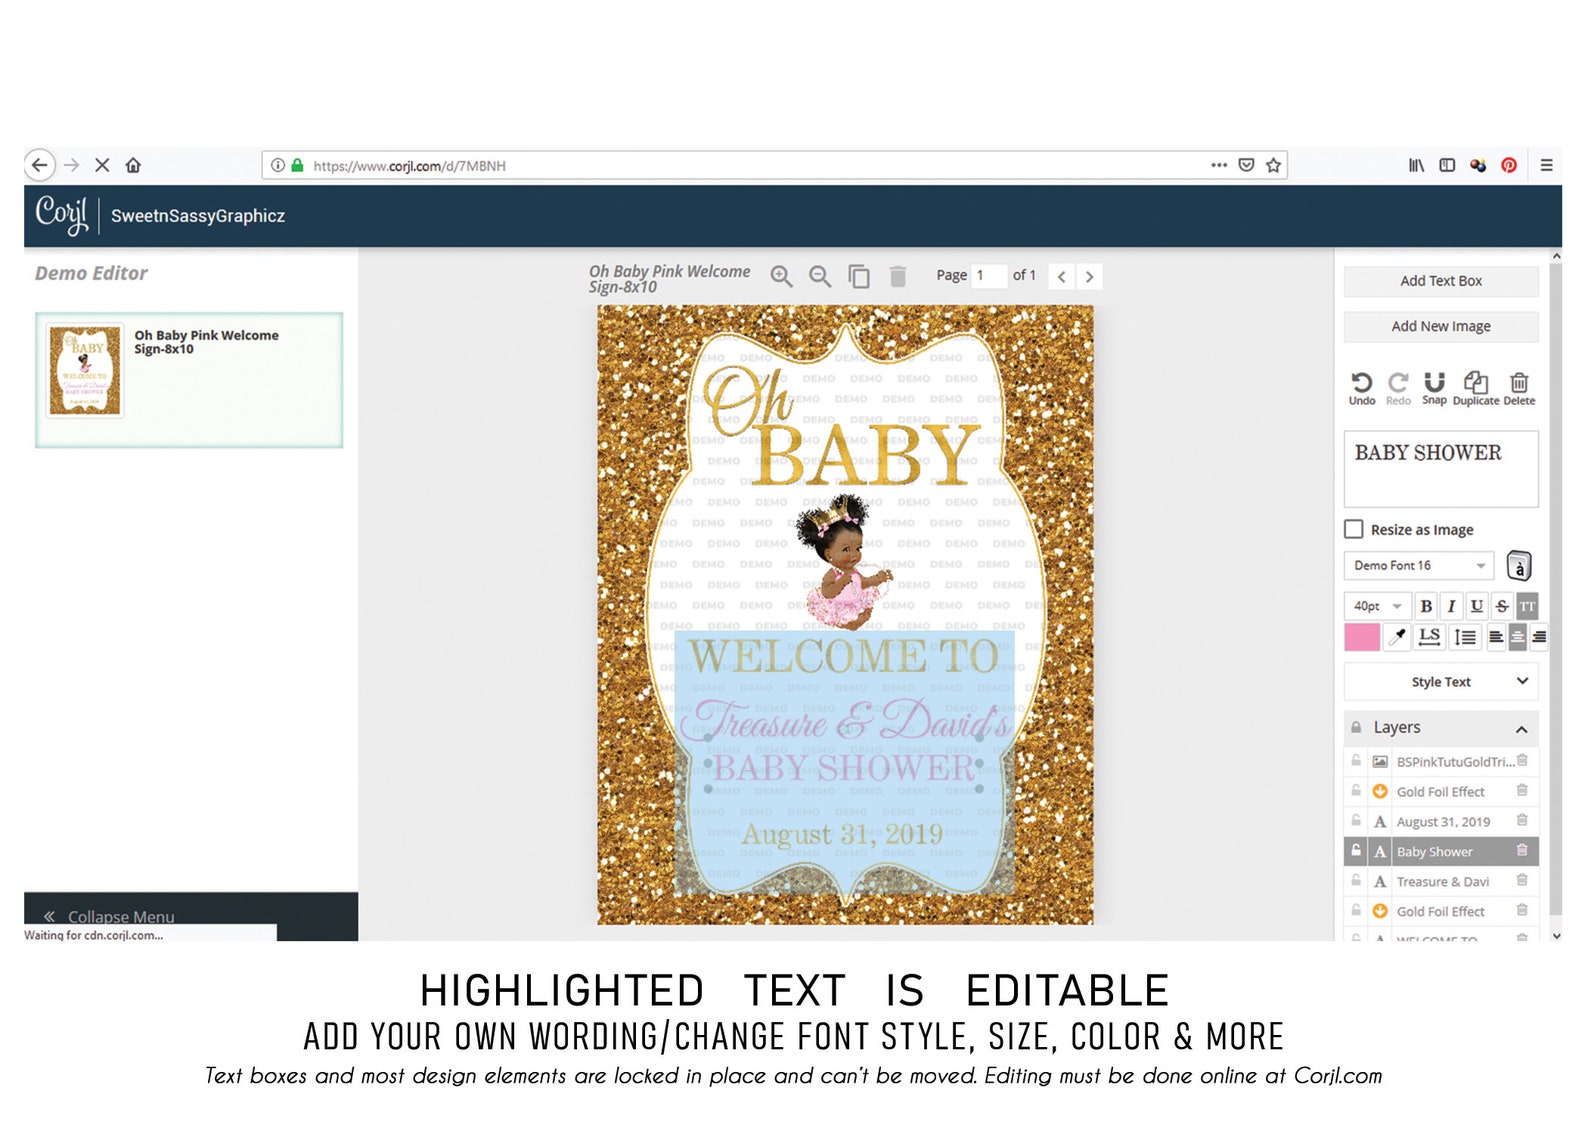Viewport: 1588px width, 1134px height.
Task: Click the Redo icon
Action: [1398, 389]
